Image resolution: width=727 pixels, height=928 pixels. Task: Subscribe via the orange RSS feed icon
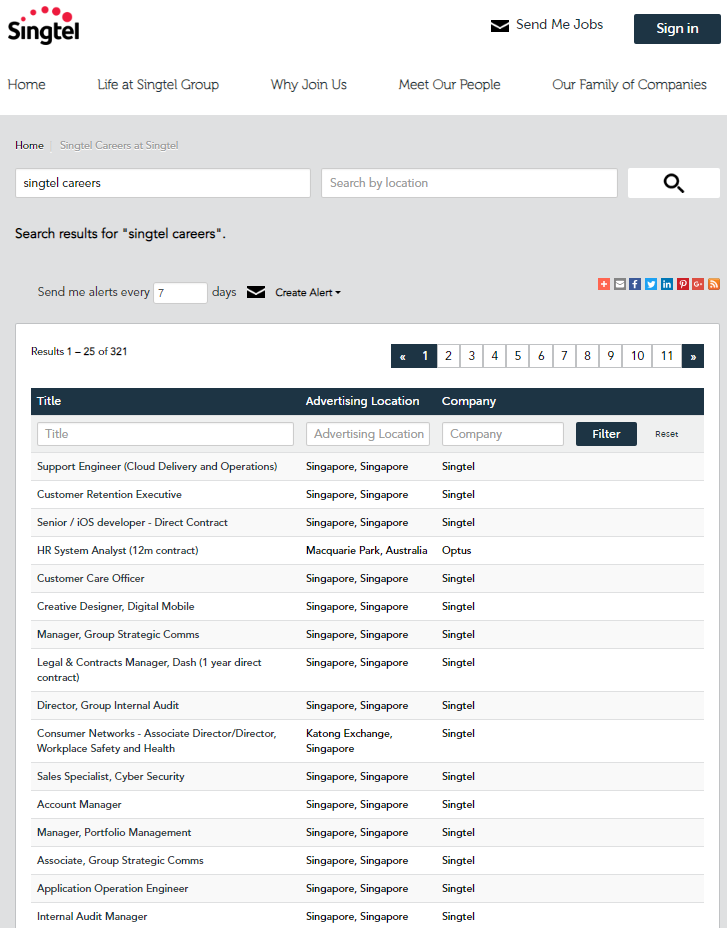714,284
